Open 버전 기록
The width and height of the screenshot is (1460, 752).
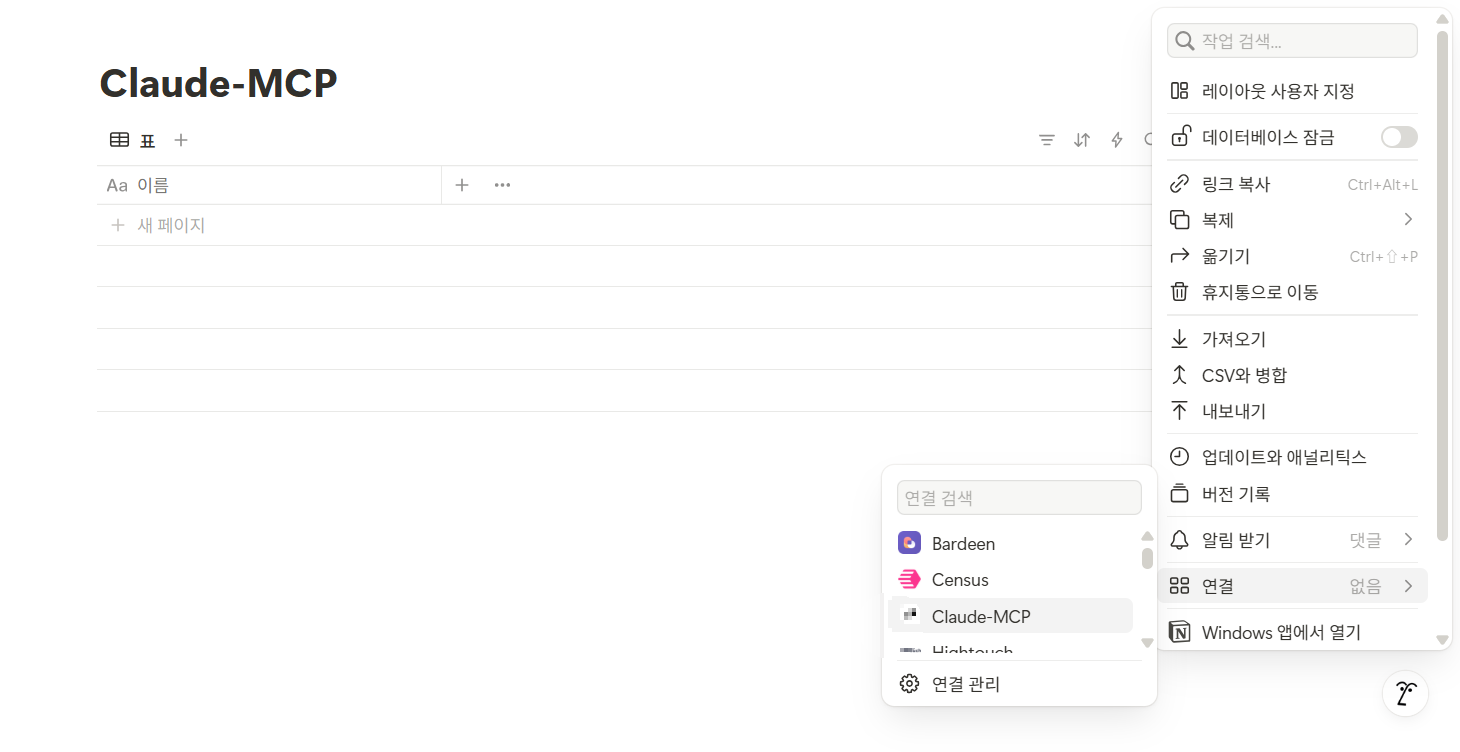pos(1292,494)
